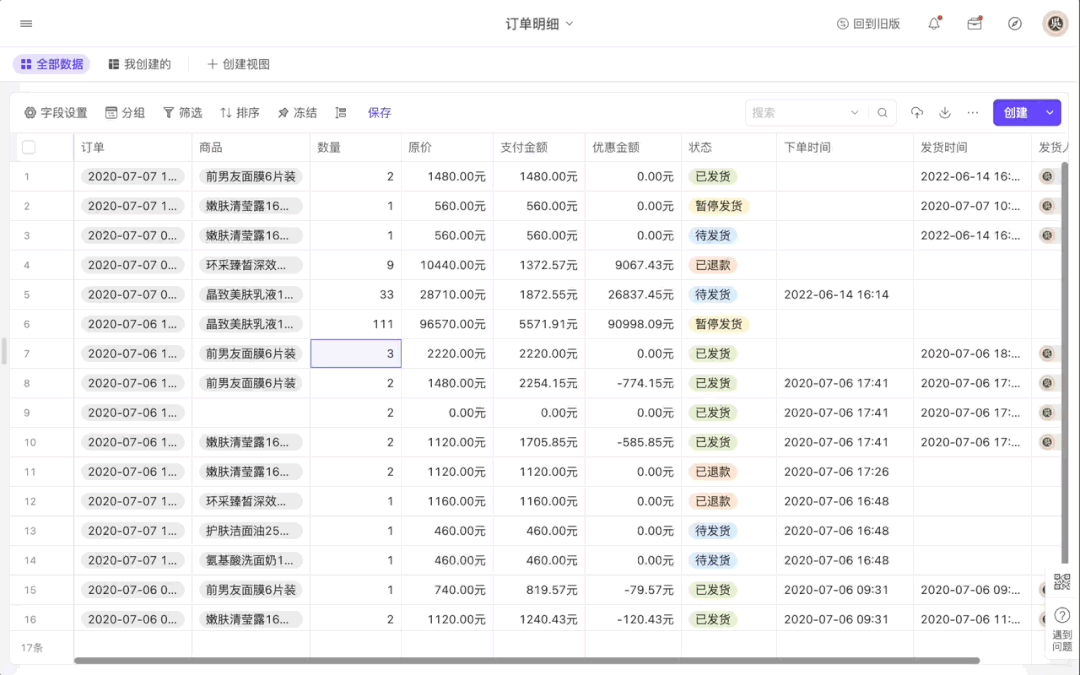This screenshot has height=675, width=1080.
Task: Open the search field's dropdown chevron
Action: click(855, 113)
